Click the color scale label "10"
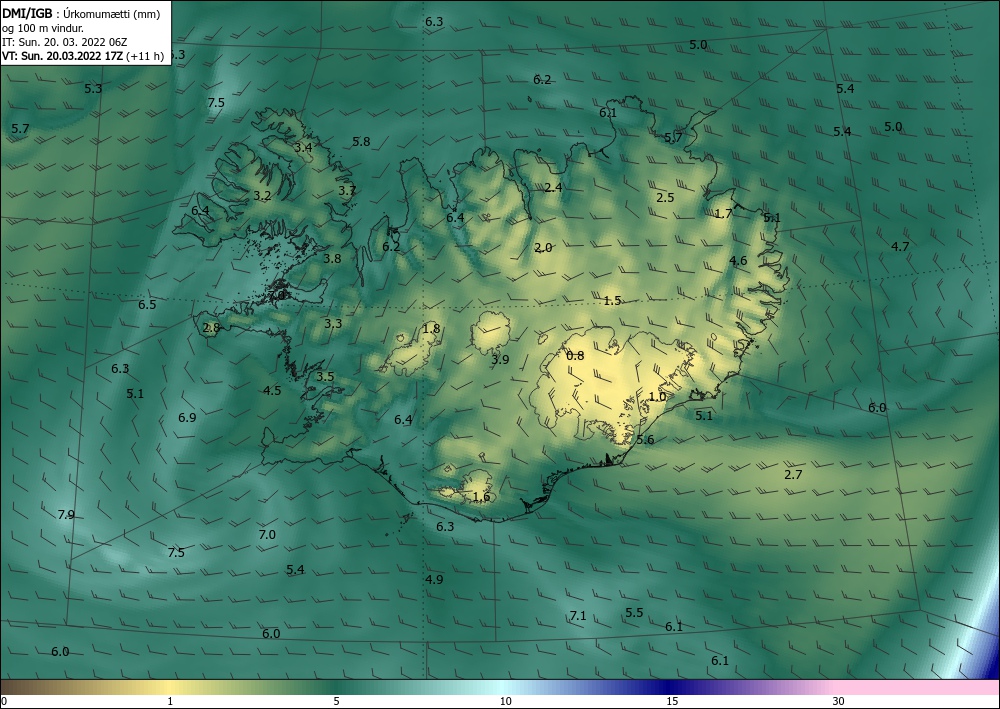This screenshot has height=709, width=1000. point(506,701)
